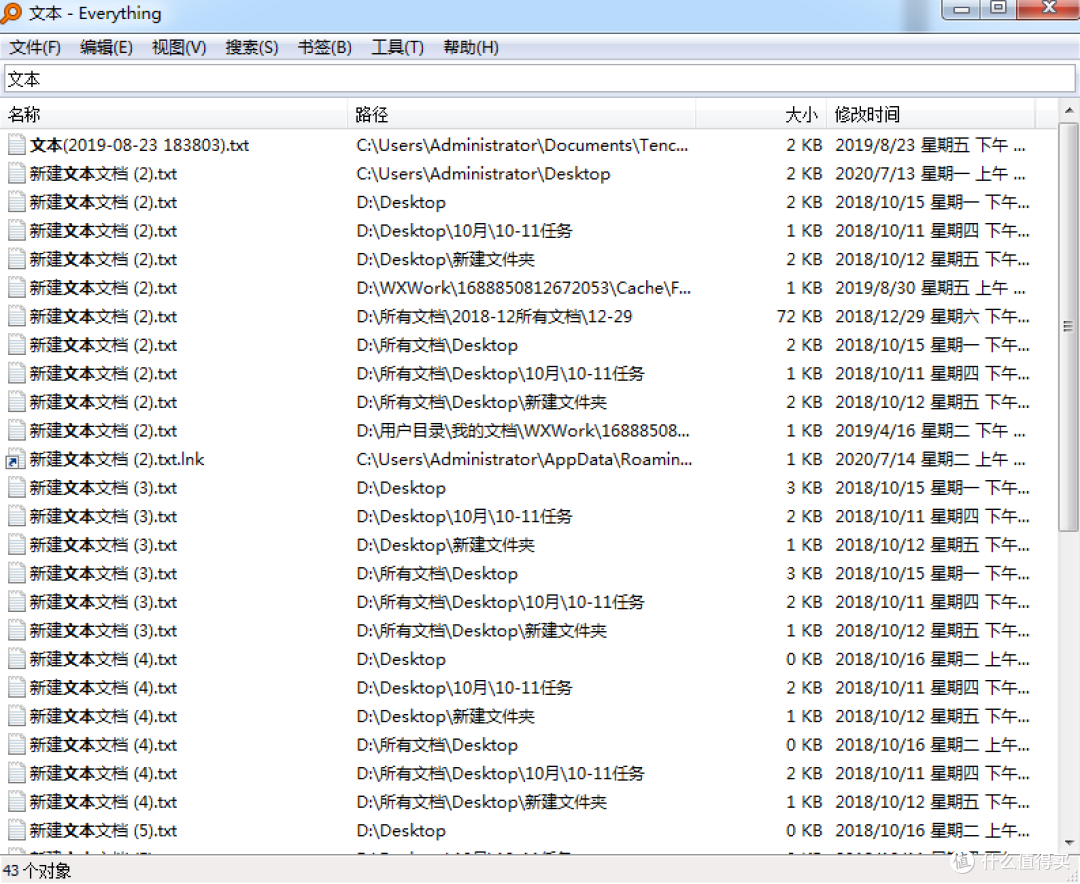This screenshot has height=884, width=1080.
Task: Click the vertical scrollbar thumb
Action: click(x=1068, y=326)
